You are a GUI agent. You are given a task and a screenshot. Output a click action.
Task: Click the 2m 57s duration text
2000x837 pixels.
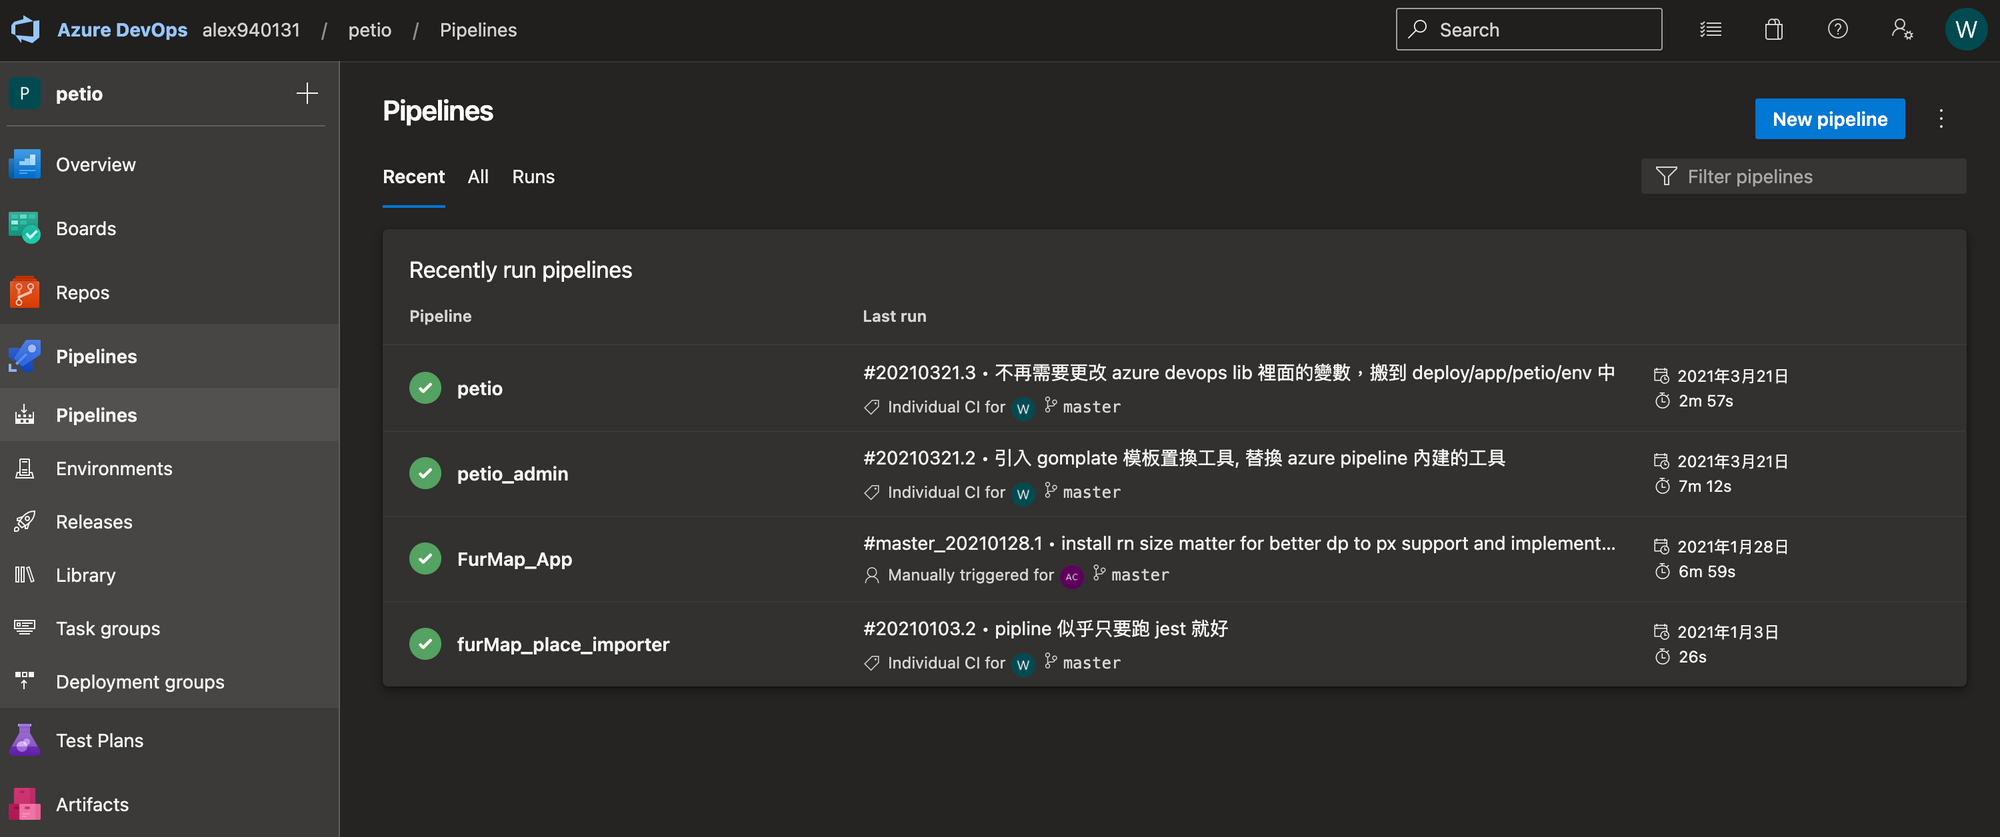point(1705,401)
